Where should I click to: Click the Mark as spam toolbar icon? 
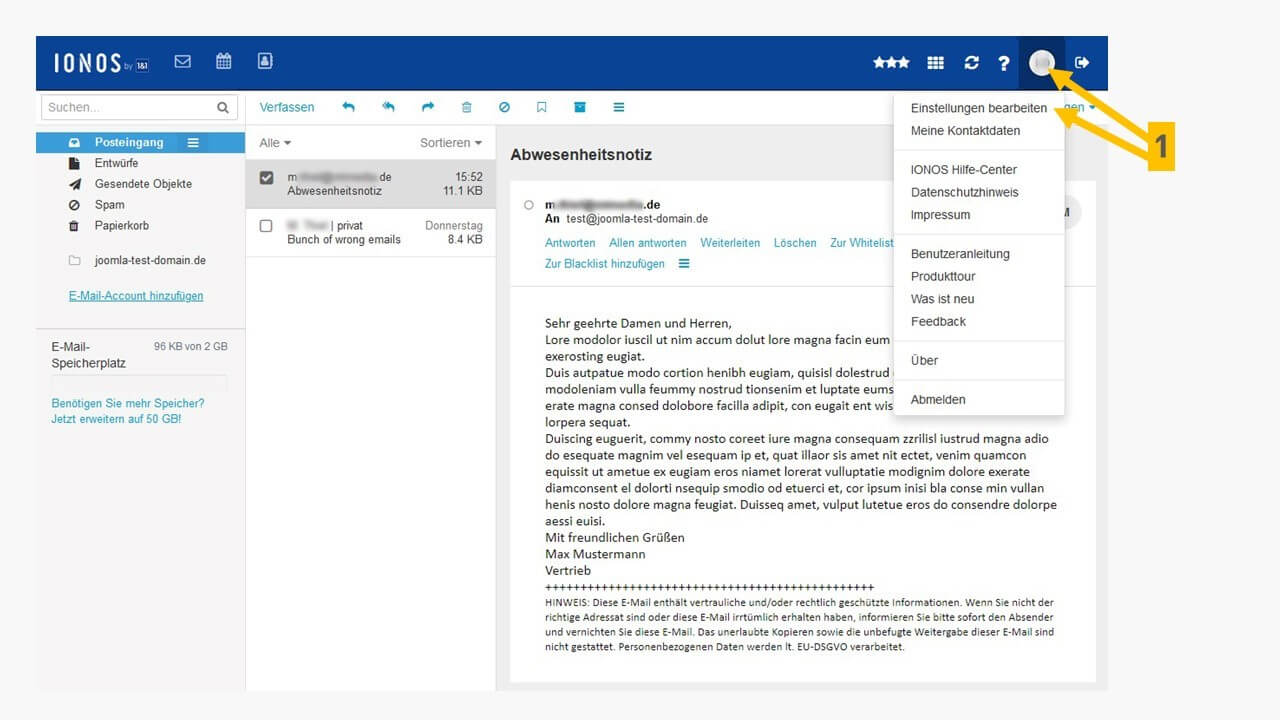(504, 107)
